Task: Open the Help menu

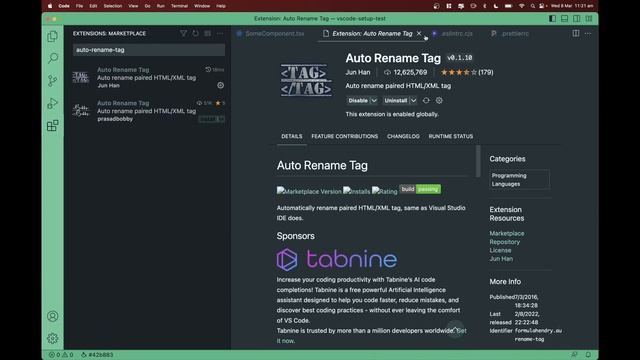Action: pyautogui.click(x=221, y=6)
